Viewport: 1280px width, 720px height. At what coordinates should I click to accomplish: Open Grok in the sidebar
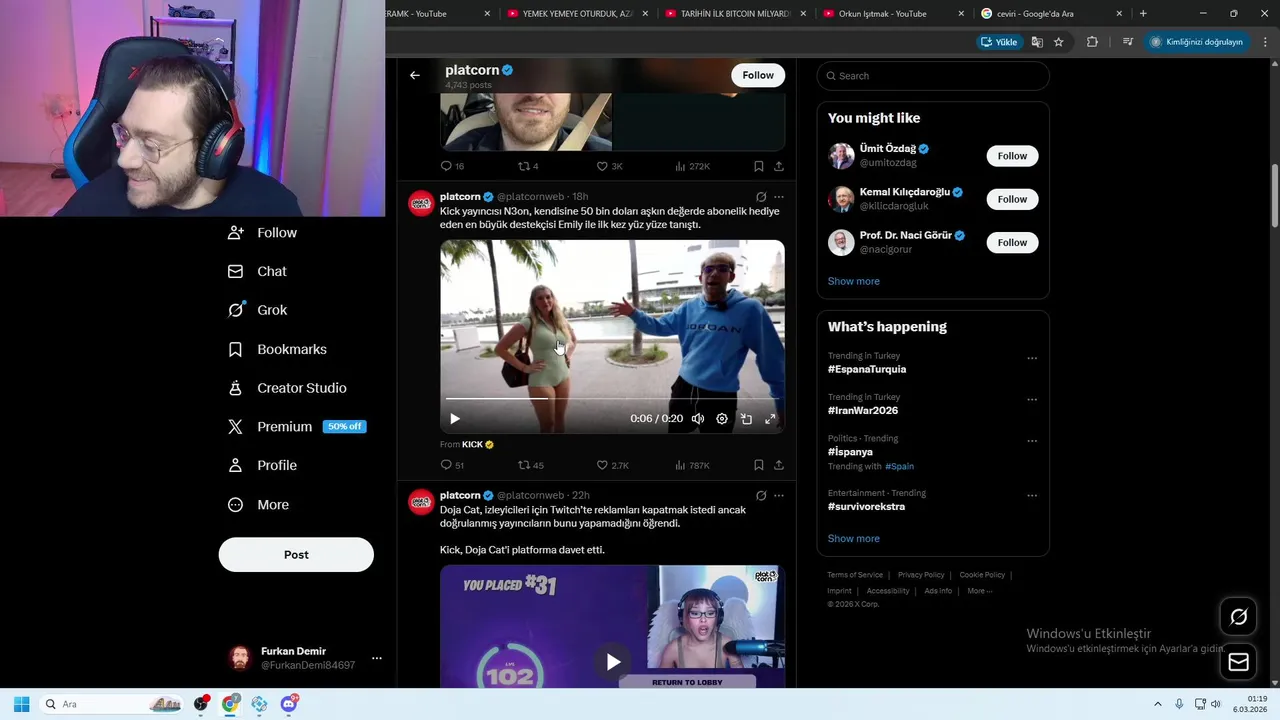coord(258,310)
